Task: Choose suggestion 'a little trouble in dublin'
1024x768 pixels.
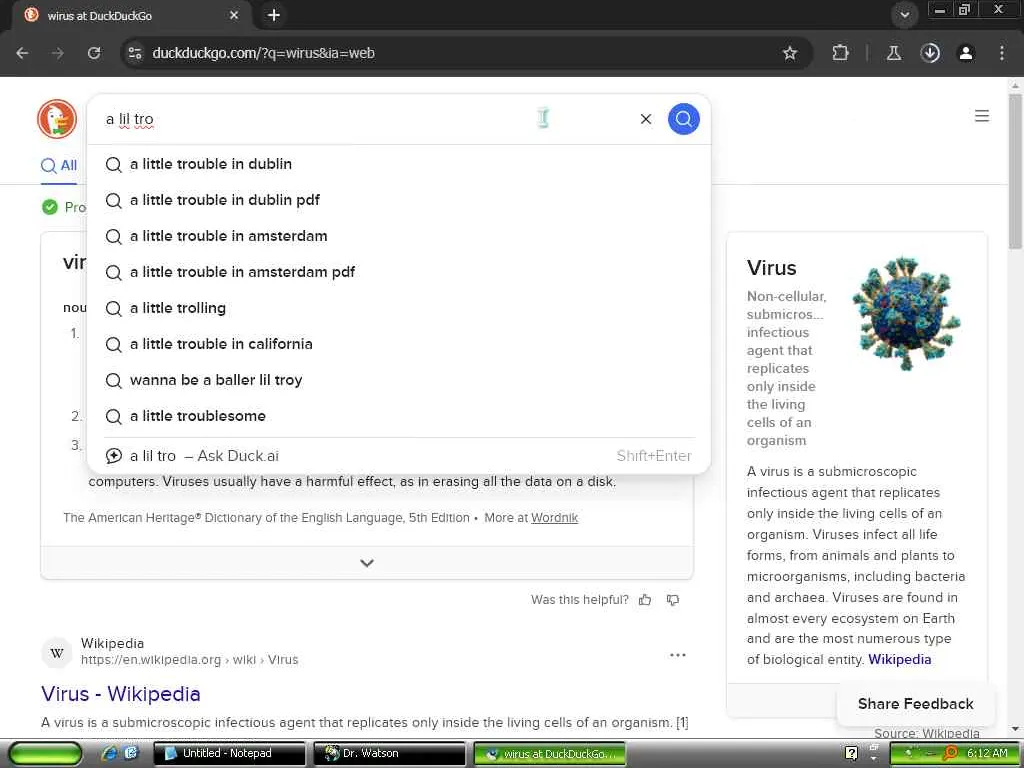Action: [398, 164]
